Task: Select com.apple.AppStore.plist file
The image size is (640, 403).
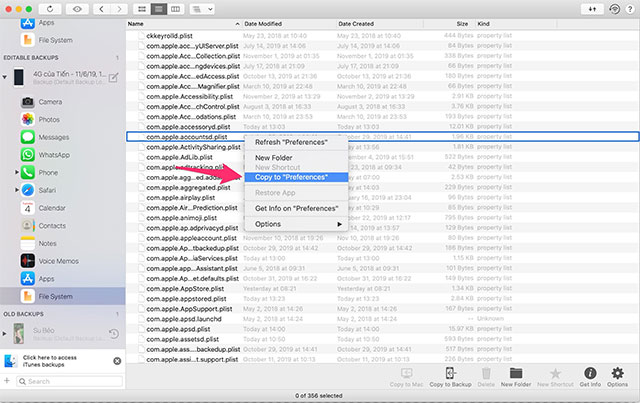Action: pos(382,289)
